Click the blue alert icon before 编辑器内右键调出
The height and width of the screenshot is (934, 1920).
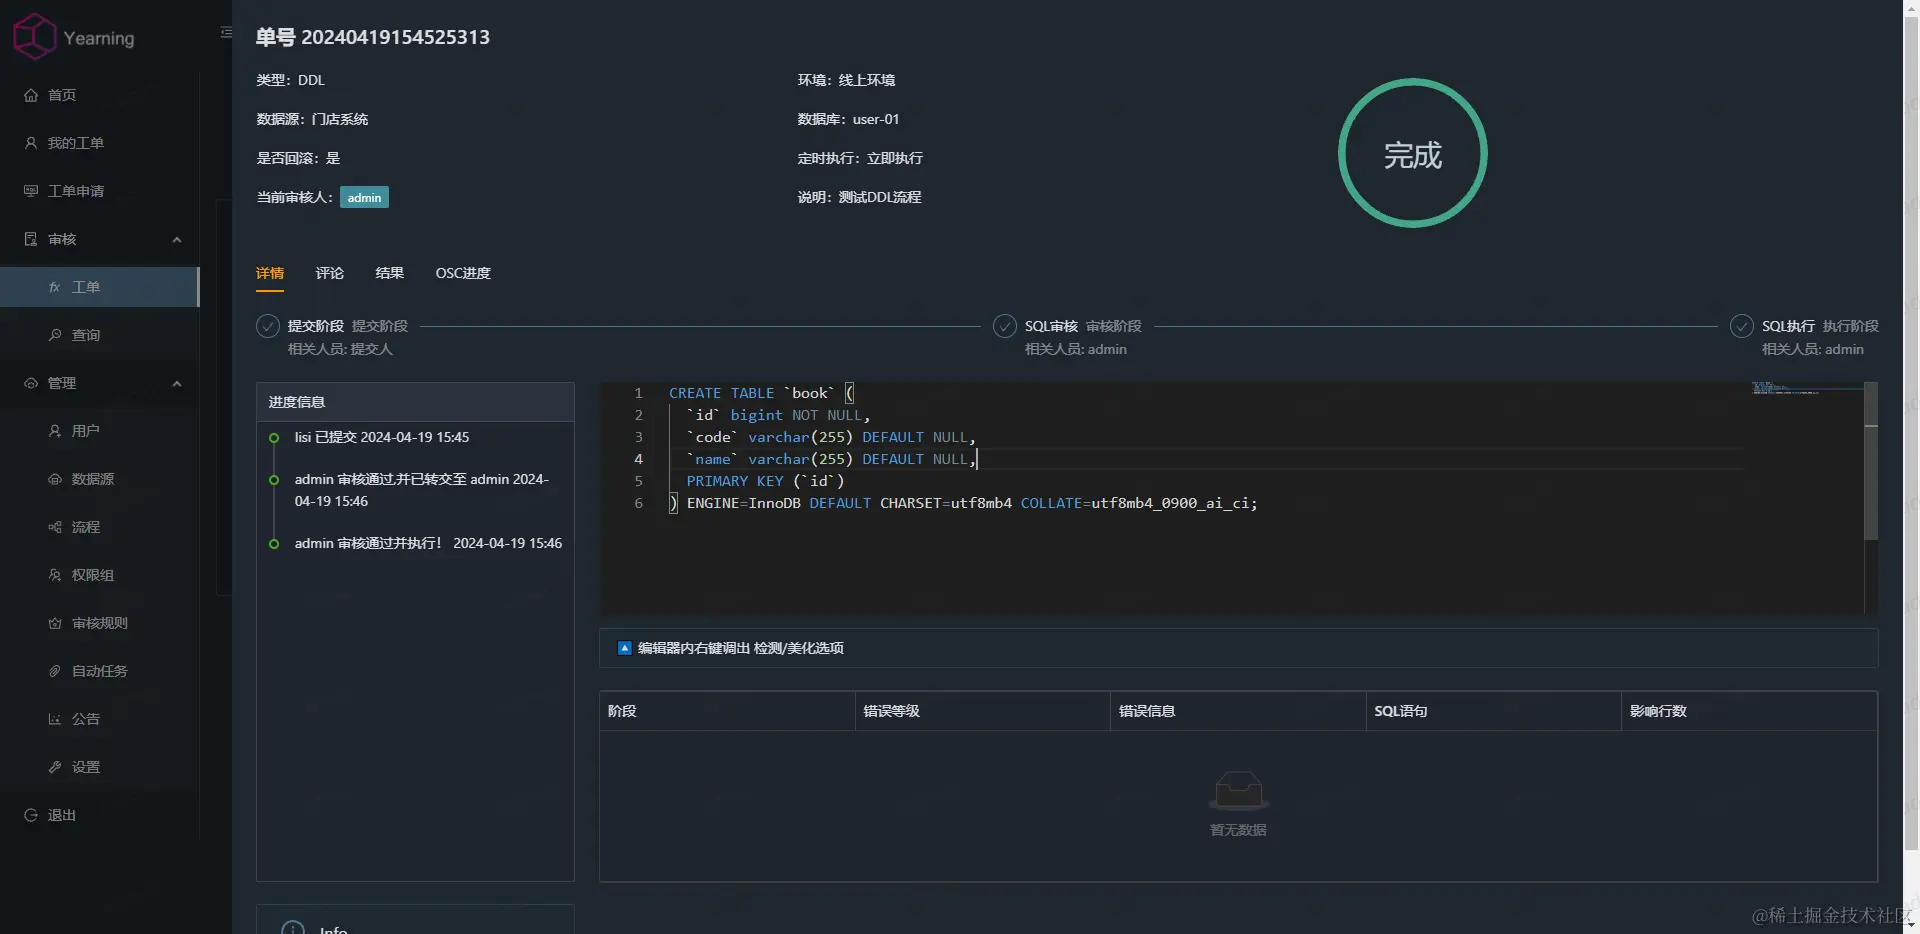click(625, 648)
